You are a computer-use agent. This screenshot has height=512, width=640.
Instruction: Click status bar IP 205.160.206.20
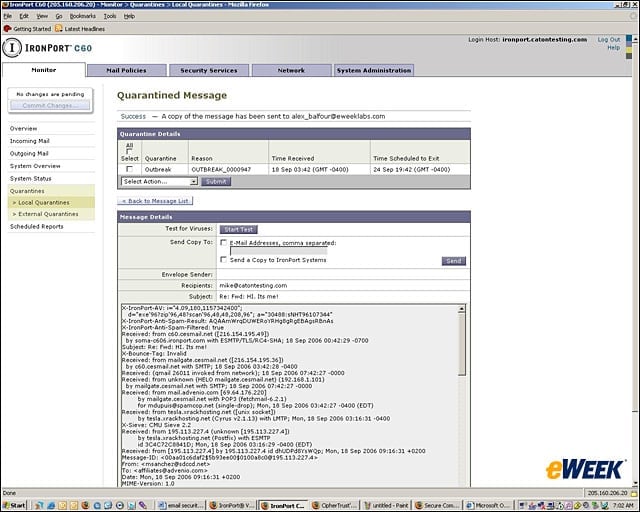pos(607,493)
